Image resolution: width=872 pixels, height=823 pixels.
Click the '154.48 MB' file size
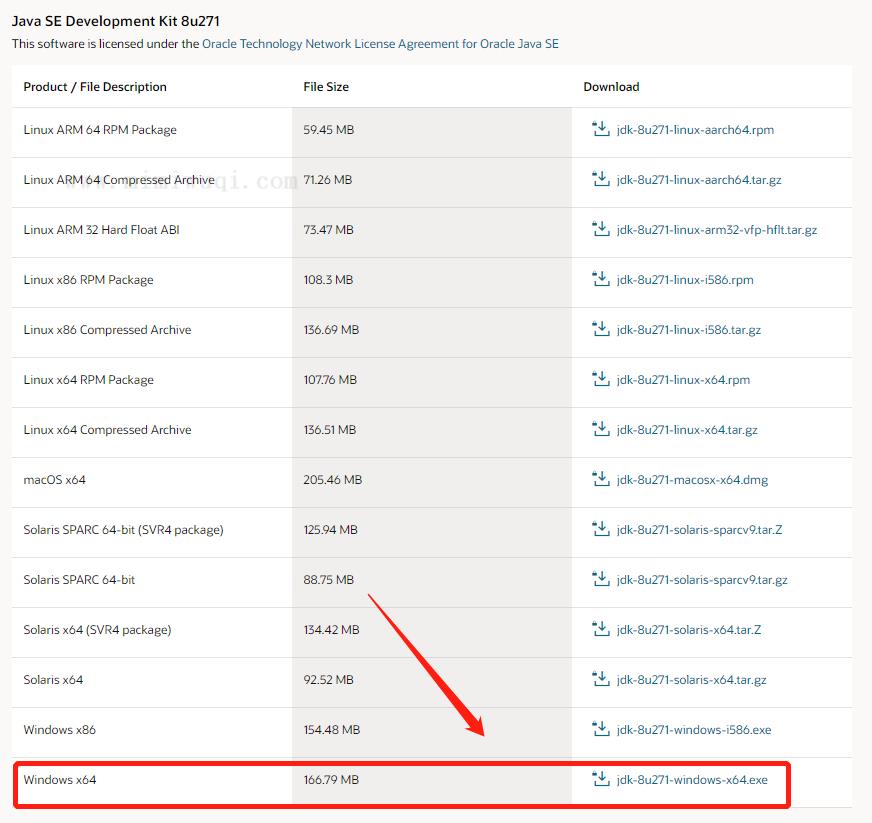pos(332,730)
